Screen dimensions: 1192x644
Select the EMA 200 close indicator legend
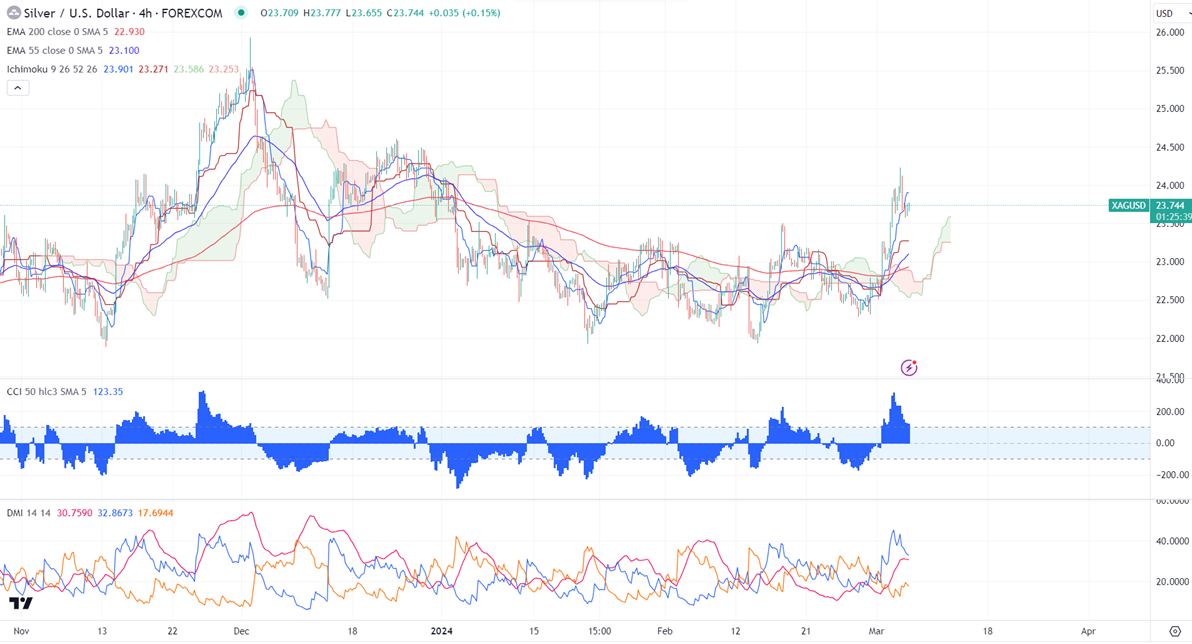point(57,32)
